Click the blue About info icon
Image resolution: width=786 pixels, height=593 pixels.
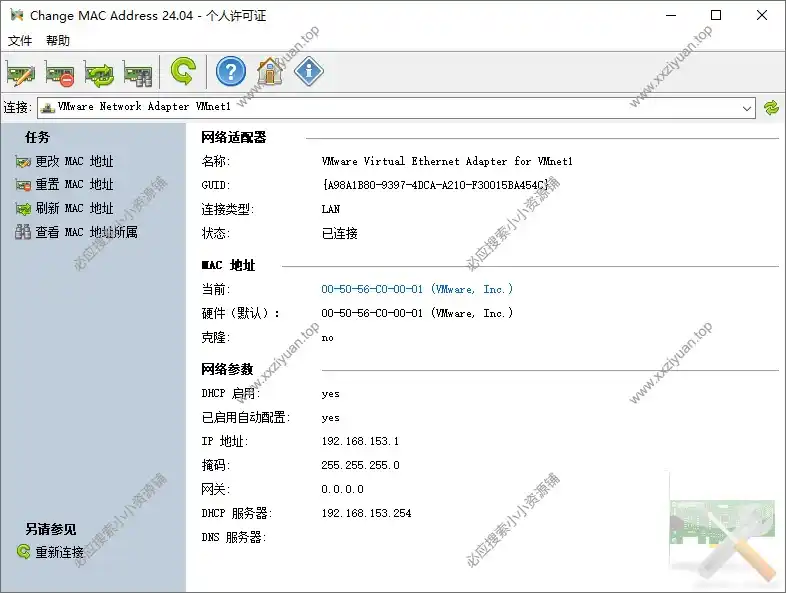[309, 72]
